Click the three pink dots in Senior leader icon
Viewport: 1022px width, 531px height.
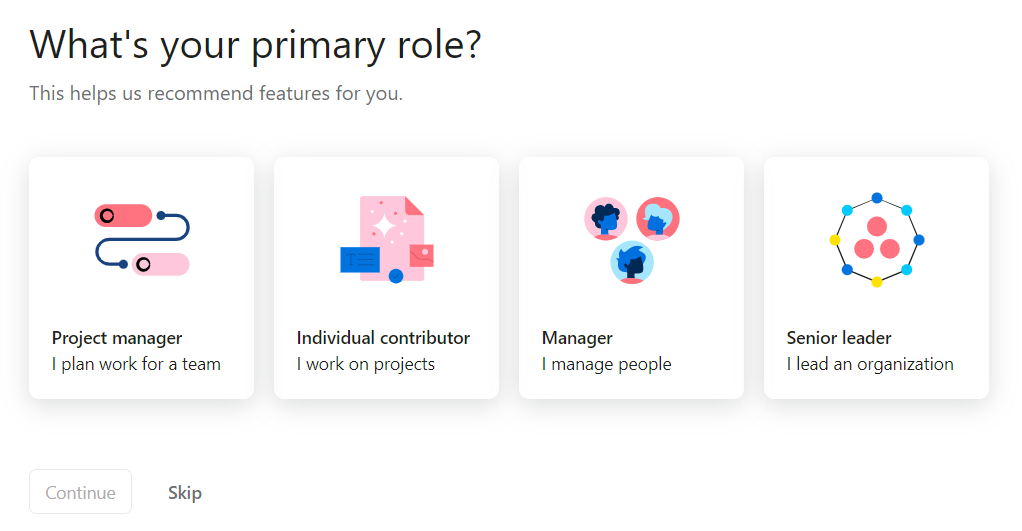click(x=877, y=240)
